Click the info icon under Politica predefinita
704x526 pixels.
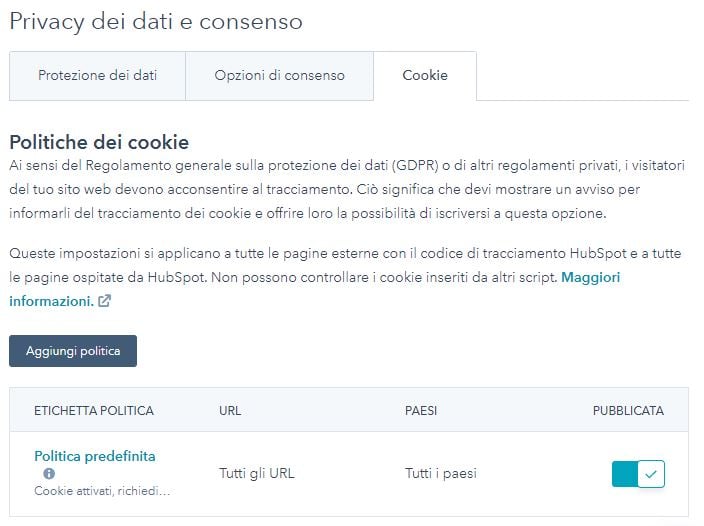(49, 473)
